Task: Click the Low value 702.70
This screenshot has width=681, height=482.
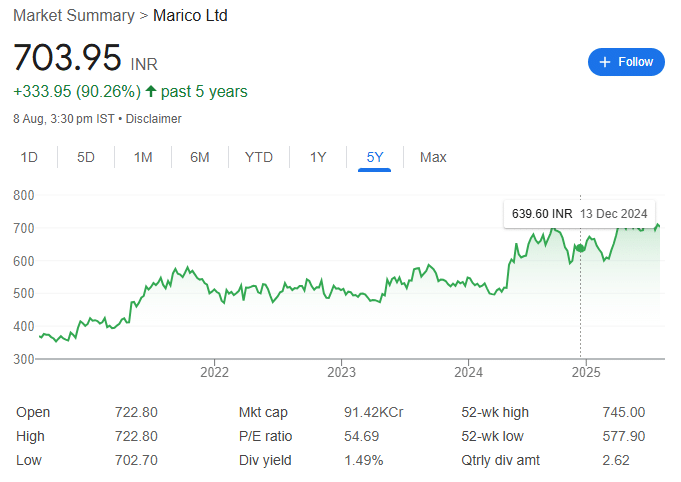Action: coord(136,460)
